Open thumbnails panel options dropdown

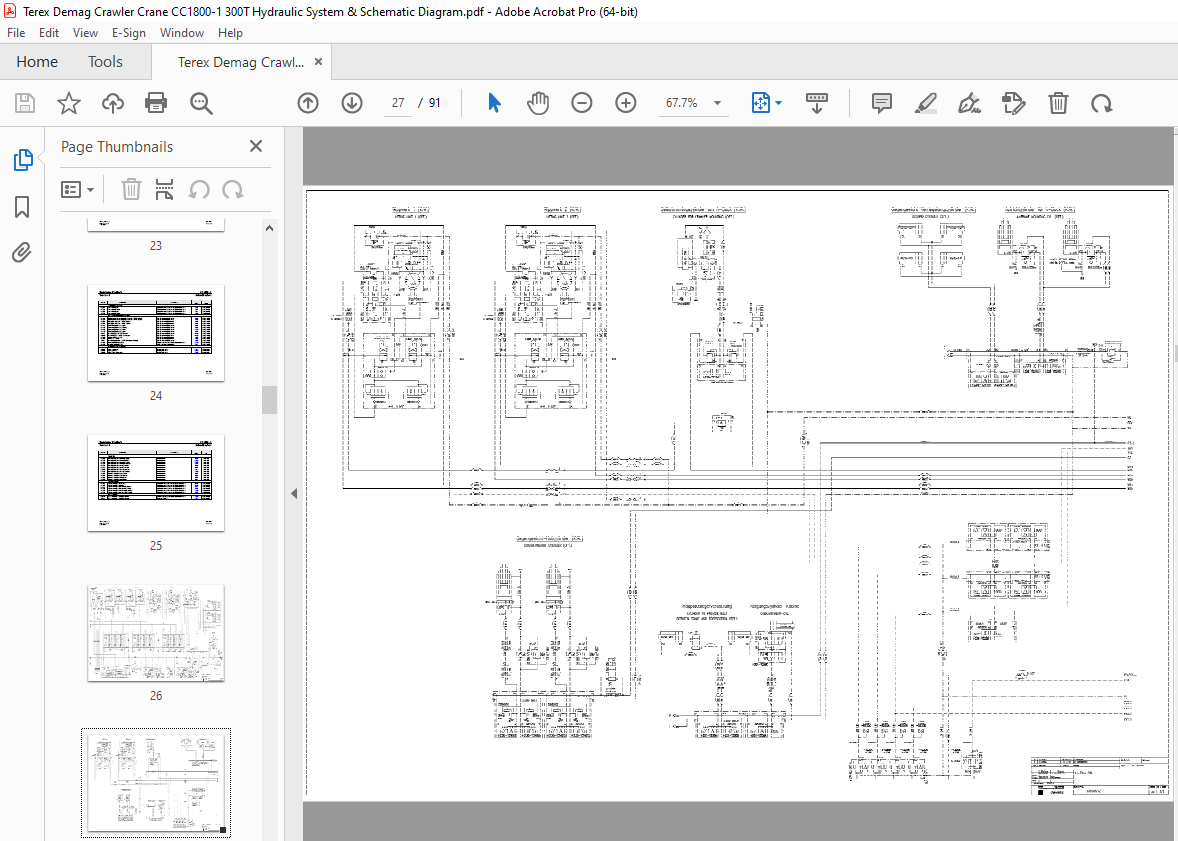pos(77,189)
